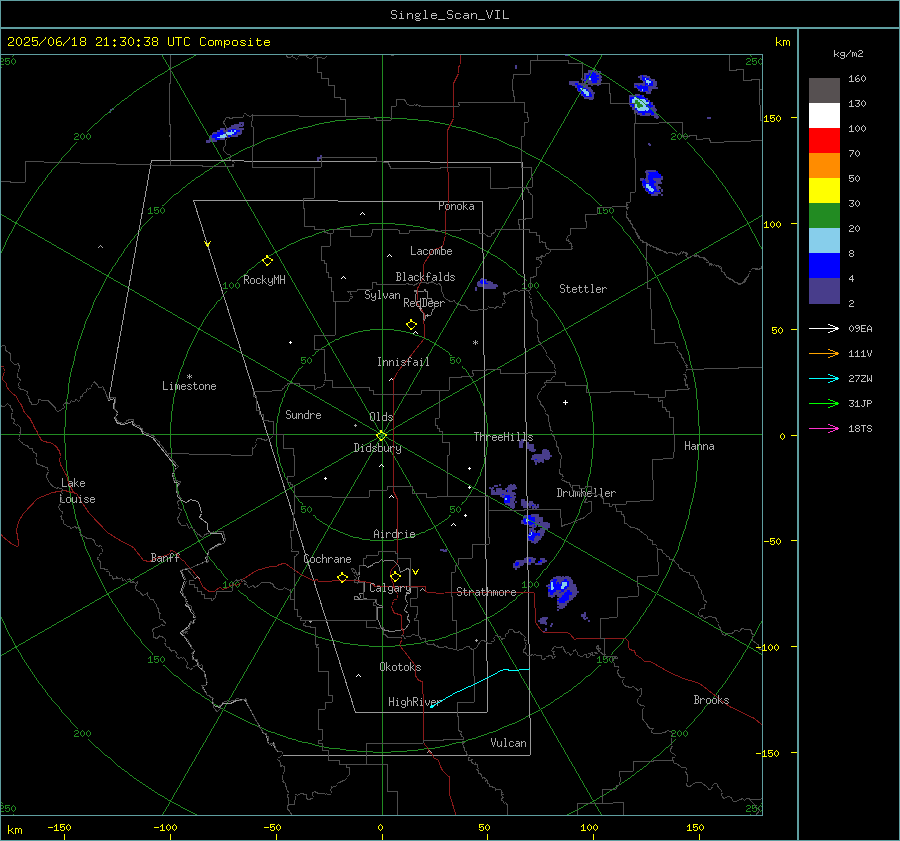The image size is (900, 841).
Task: Click the Vulcan label
Action: click(508, 743)
